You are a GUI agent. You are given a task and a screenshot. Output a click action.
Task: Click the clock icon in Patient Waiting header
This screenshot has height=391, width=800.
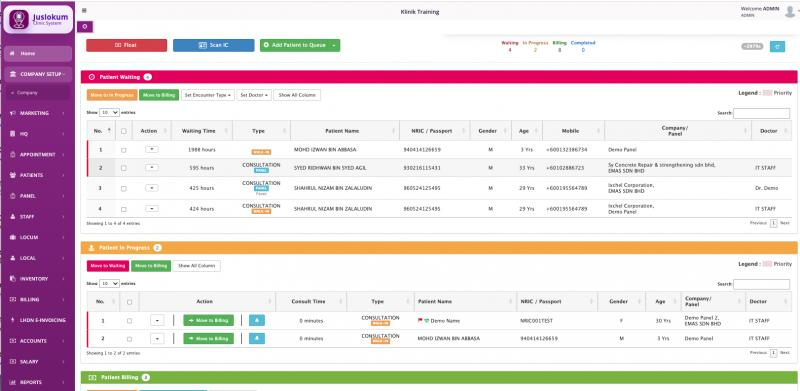92,77
